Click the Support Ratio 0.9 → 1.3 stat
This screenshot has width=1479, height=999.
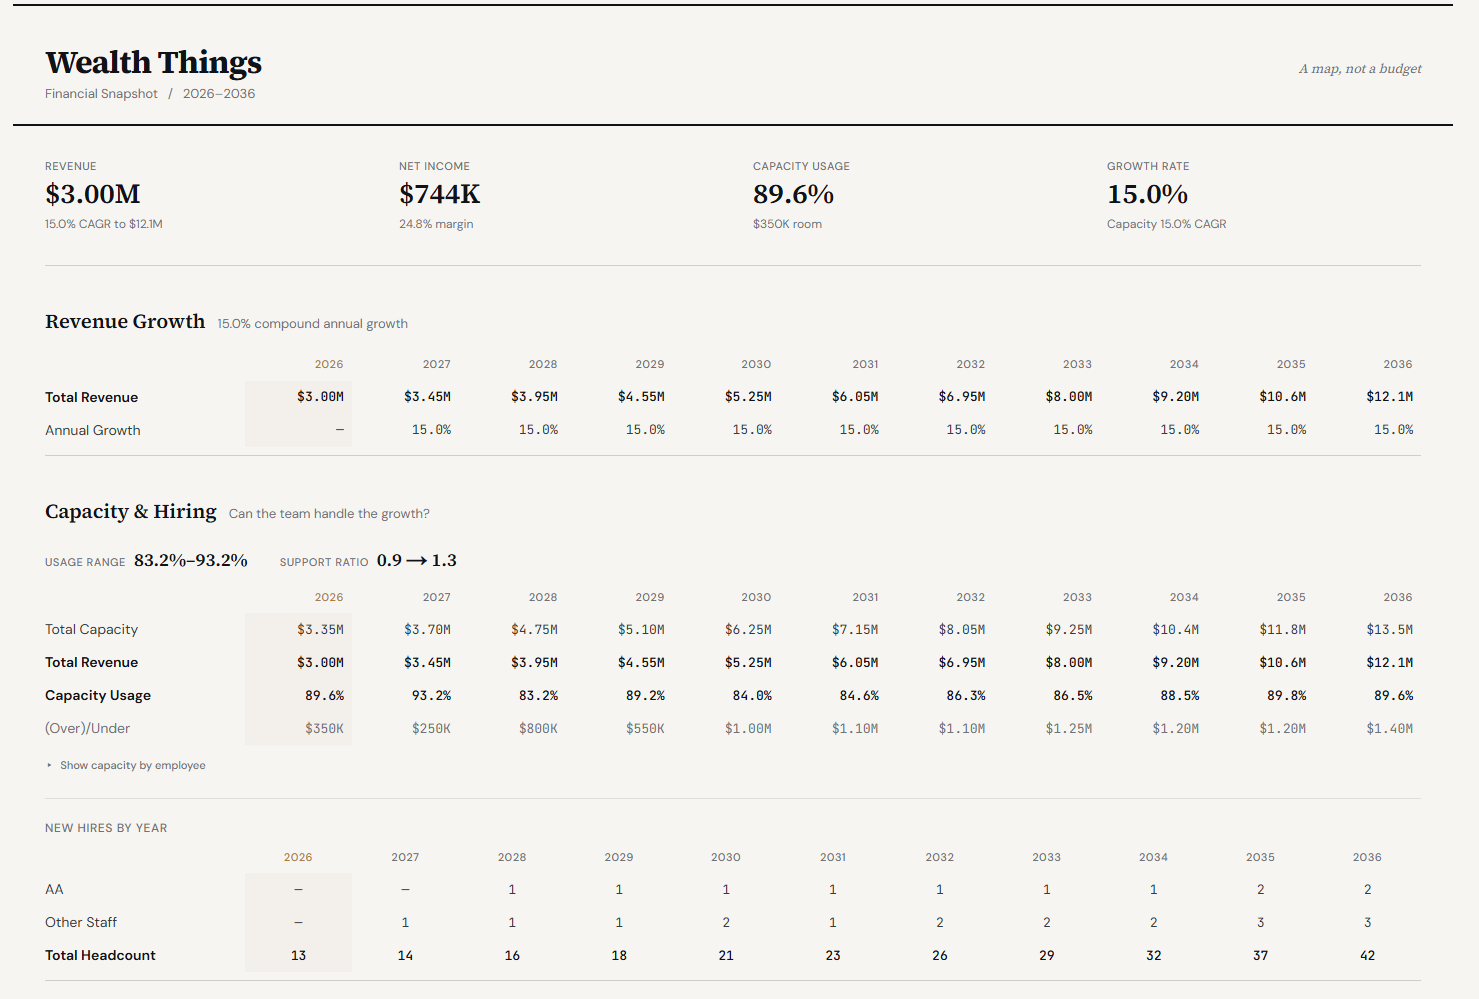tap(368, 560)
